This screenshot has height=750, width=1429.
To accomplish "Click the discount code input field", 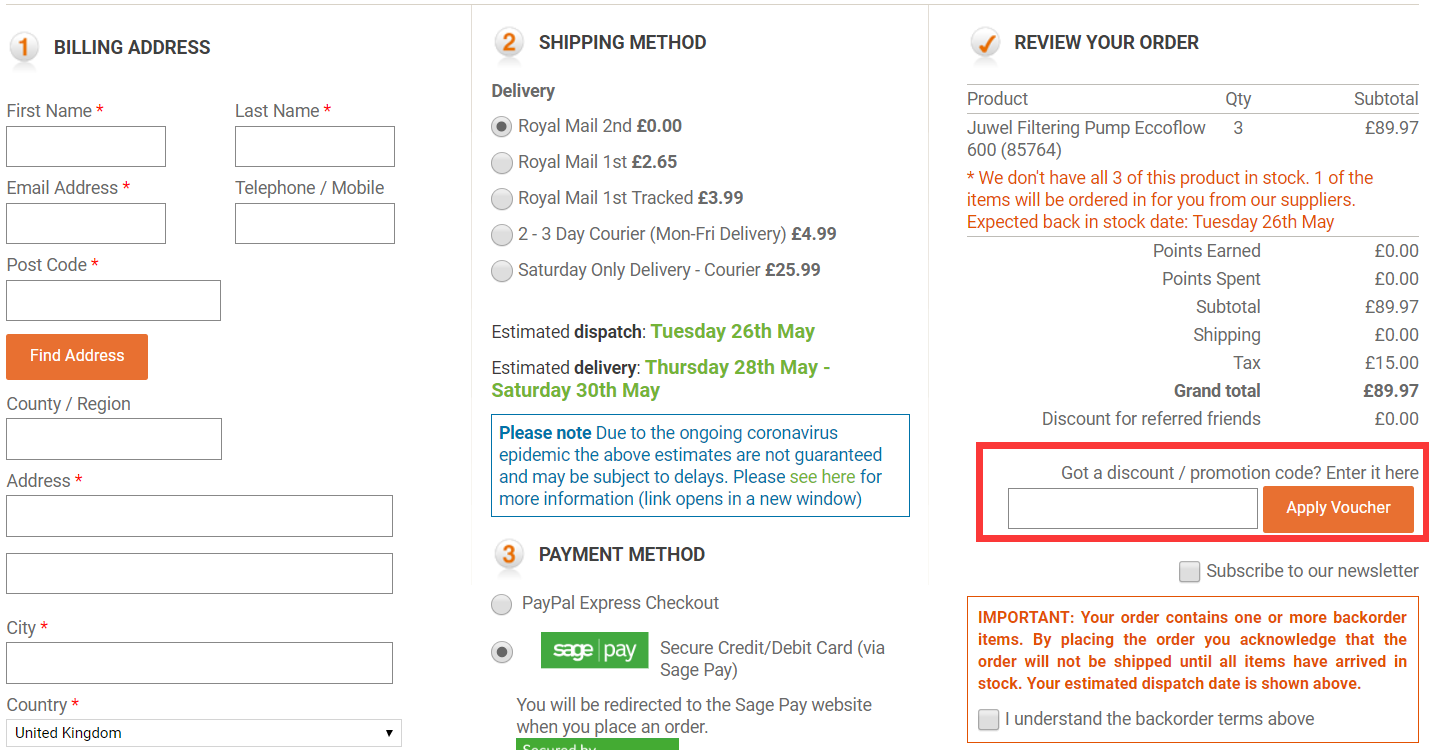I will (x=1132, y=509).
